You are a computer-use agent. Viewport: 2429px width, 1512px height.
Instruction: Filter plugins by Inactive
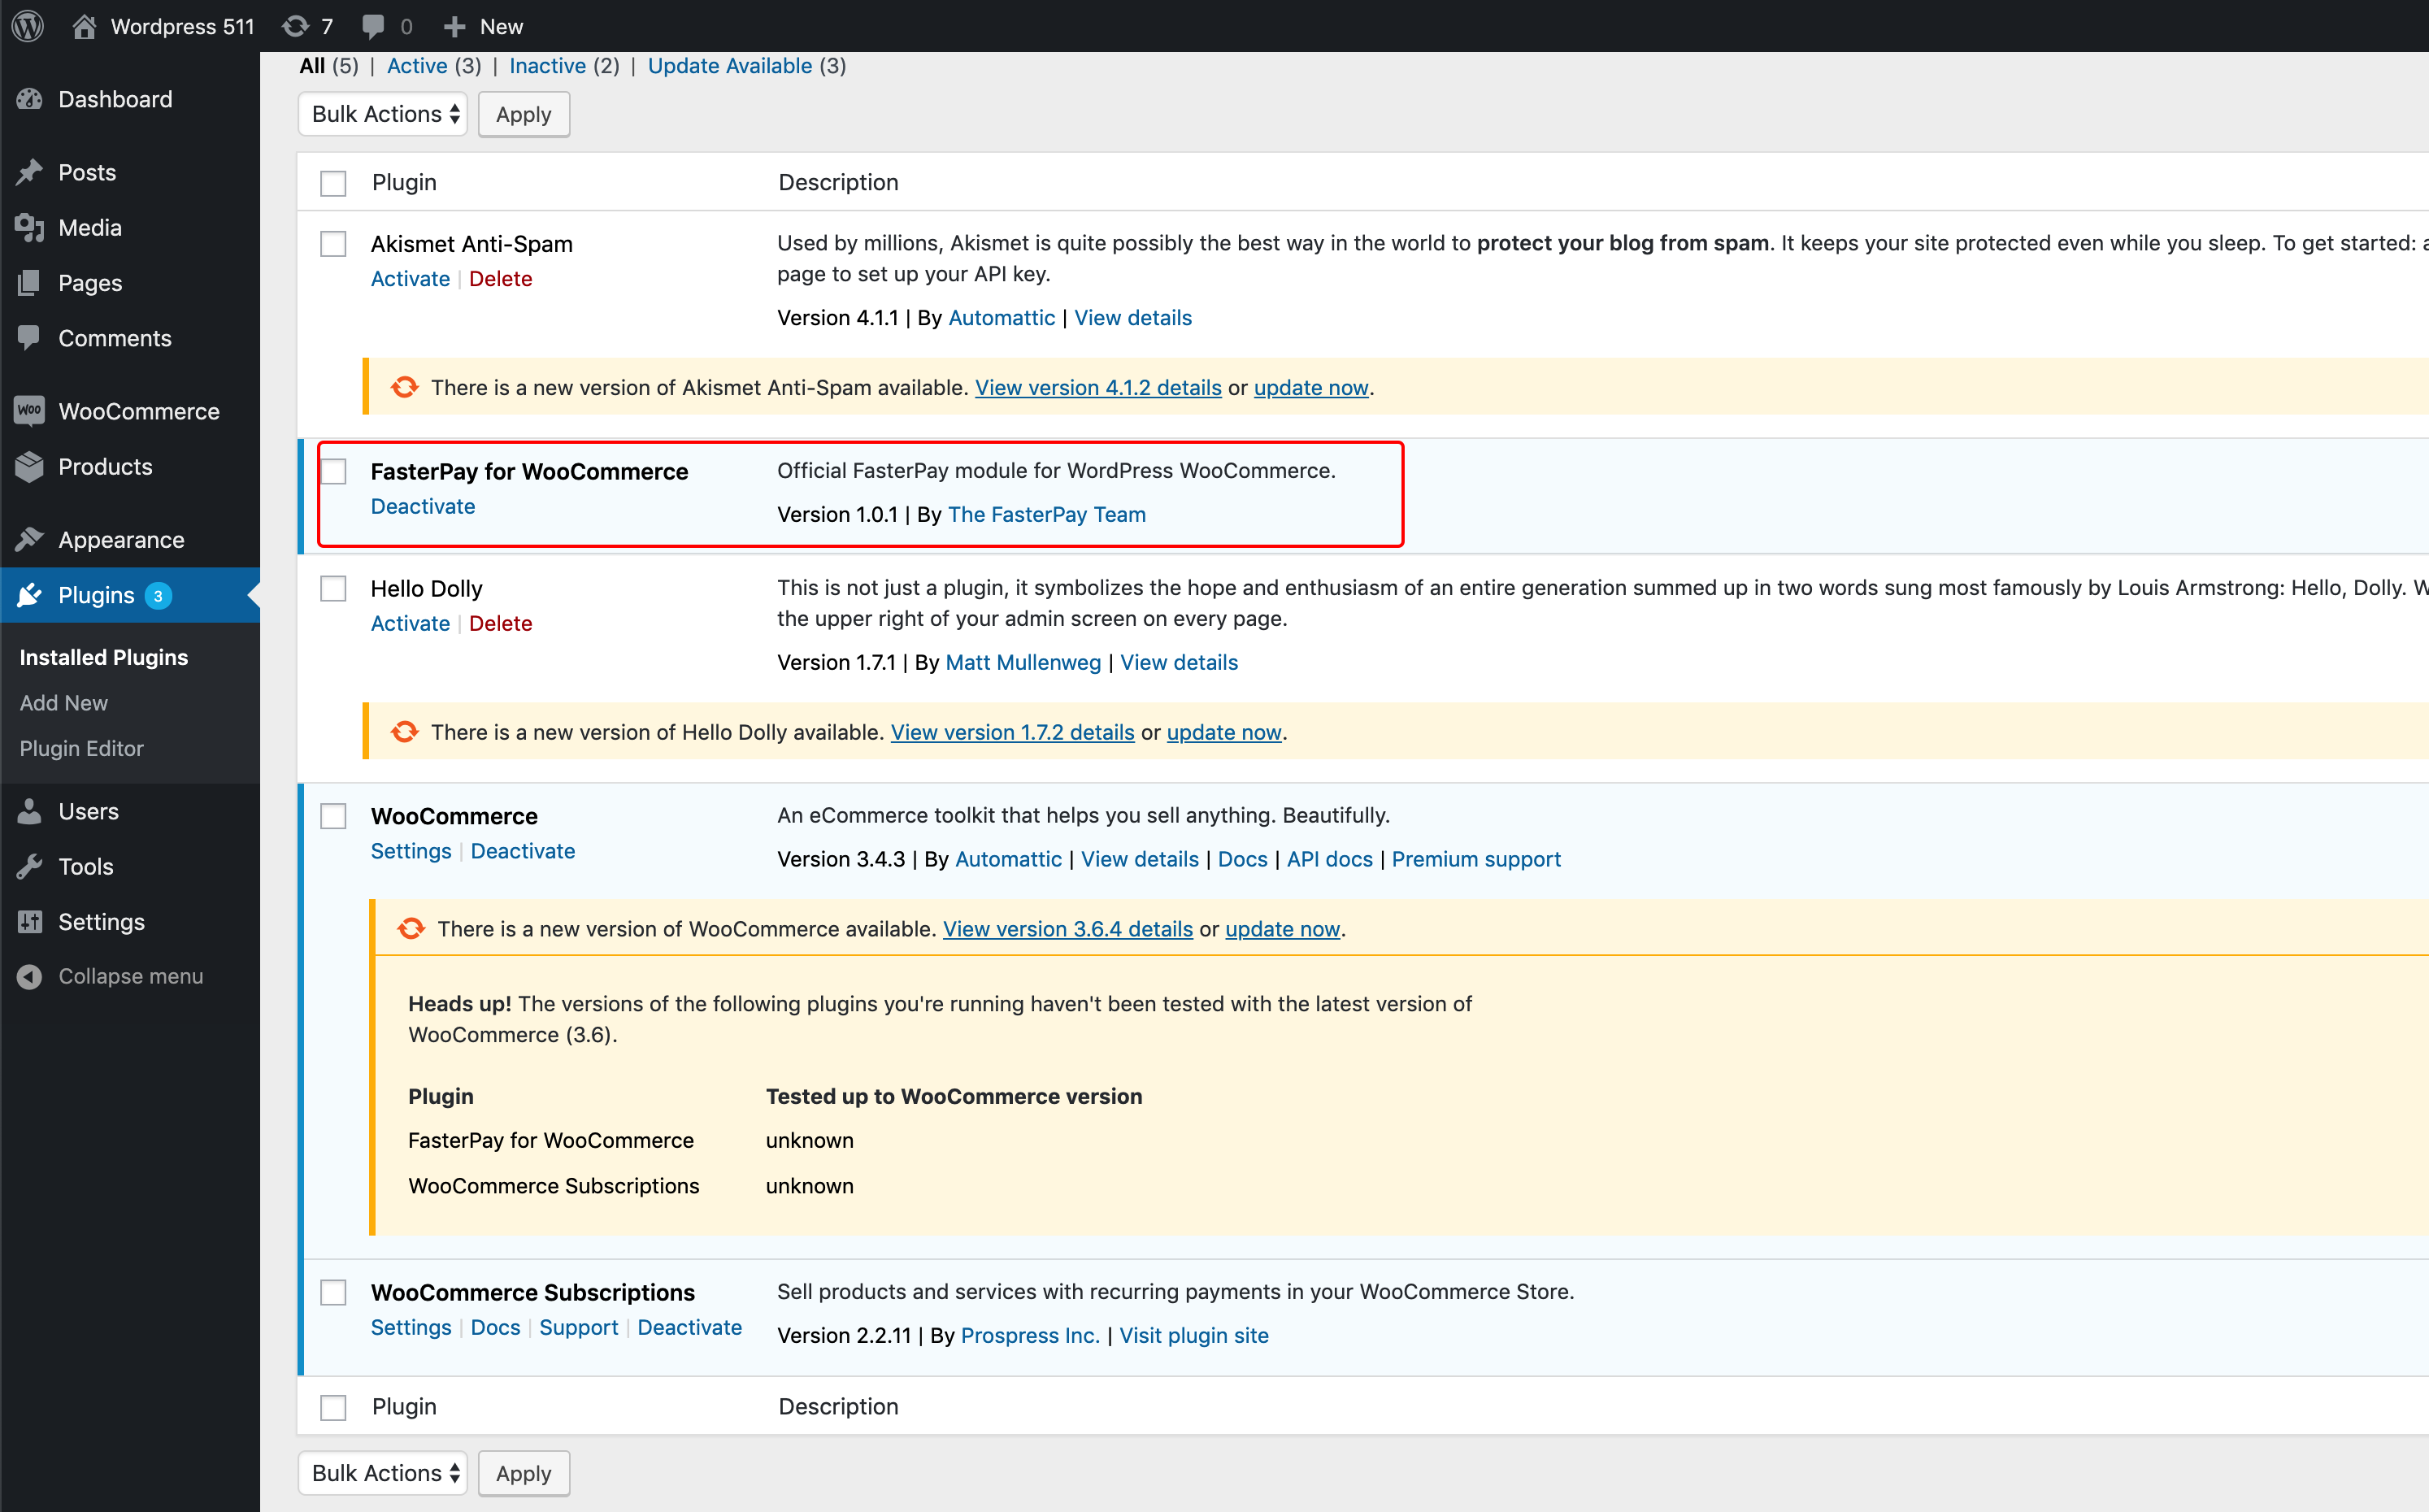548,66
